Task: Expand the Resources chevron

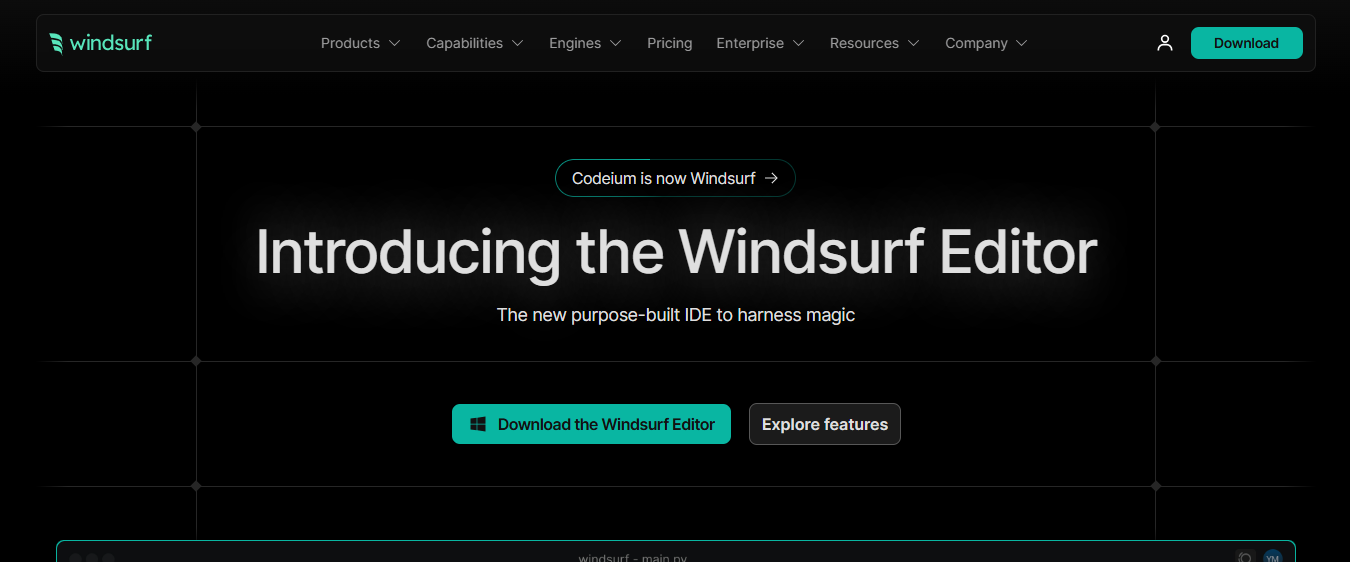Action: [x=912, y=43]
